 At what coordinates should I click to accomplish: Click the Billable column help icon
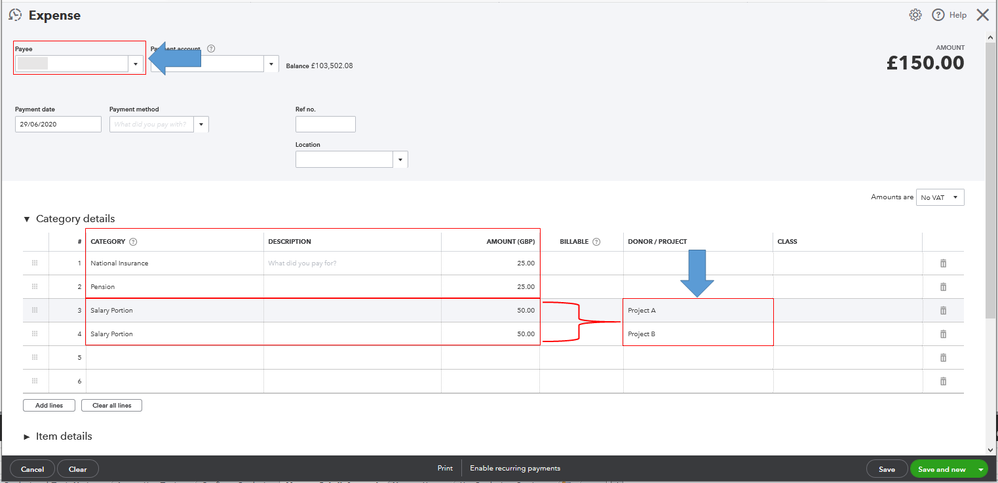596,242
